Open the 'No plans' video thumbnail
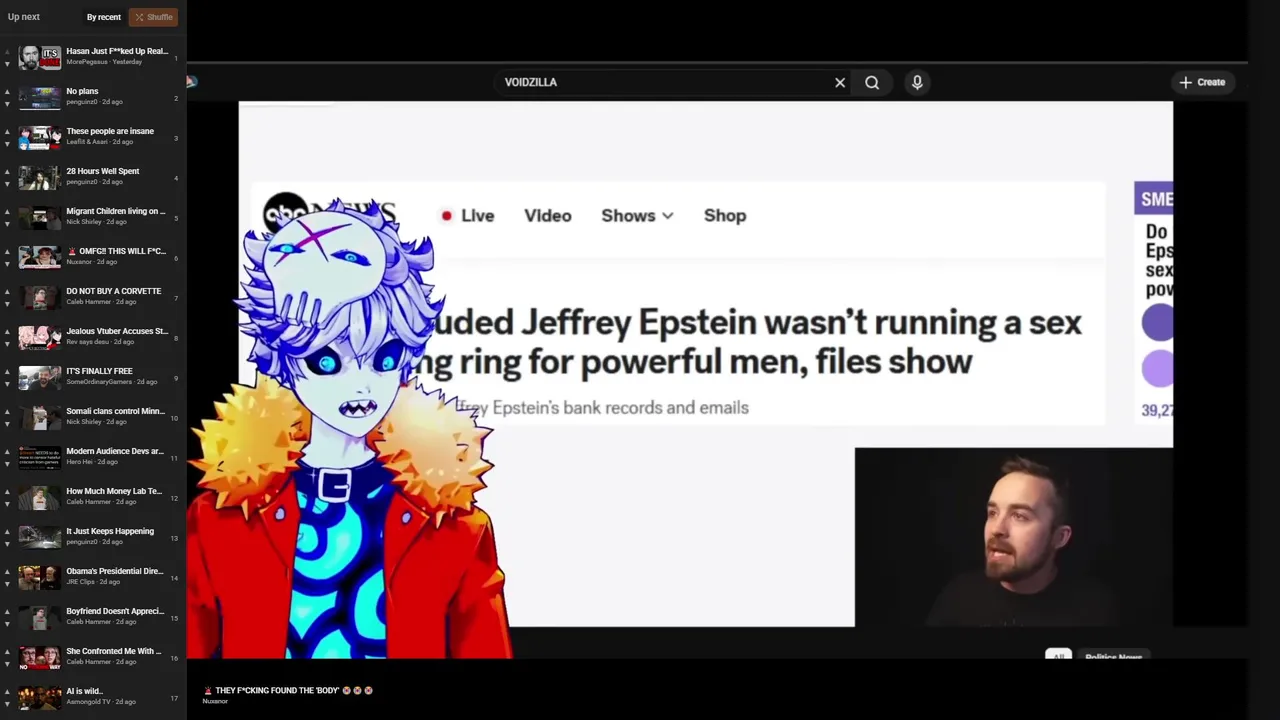This screenshot has width=1280, height=720. tap(40, 97)
